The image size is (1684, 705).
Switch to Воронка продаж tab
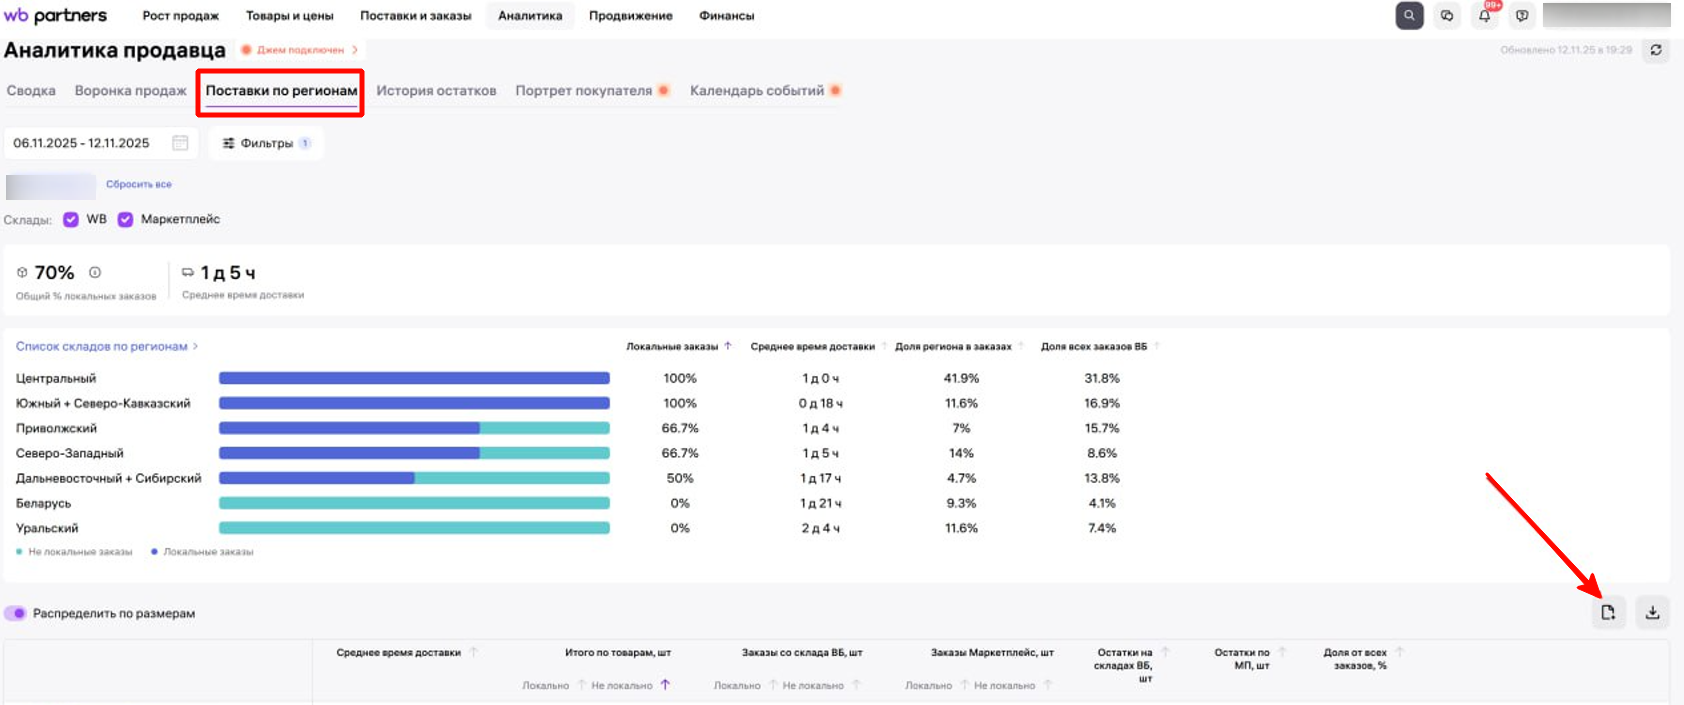click(x=130, y=90)
